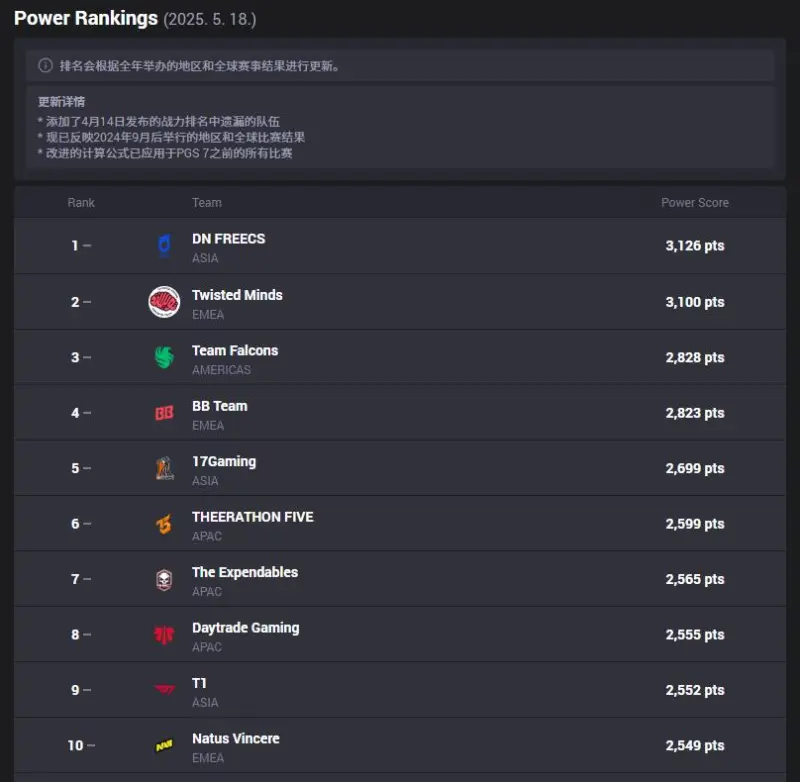Click the T1 team logo

click(164, 690)
